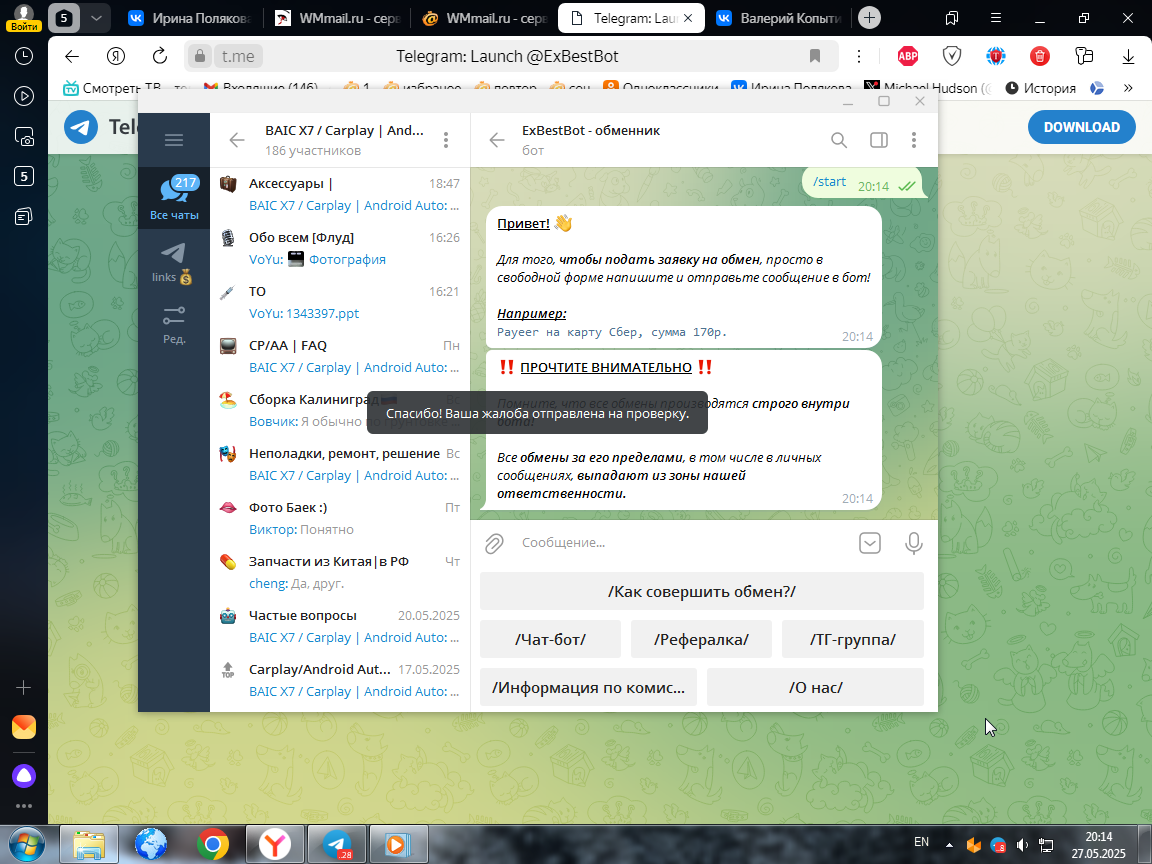Expand the tab groups dropdown arrow
The height and width of the screenshot is (864, 1152).
96,18
